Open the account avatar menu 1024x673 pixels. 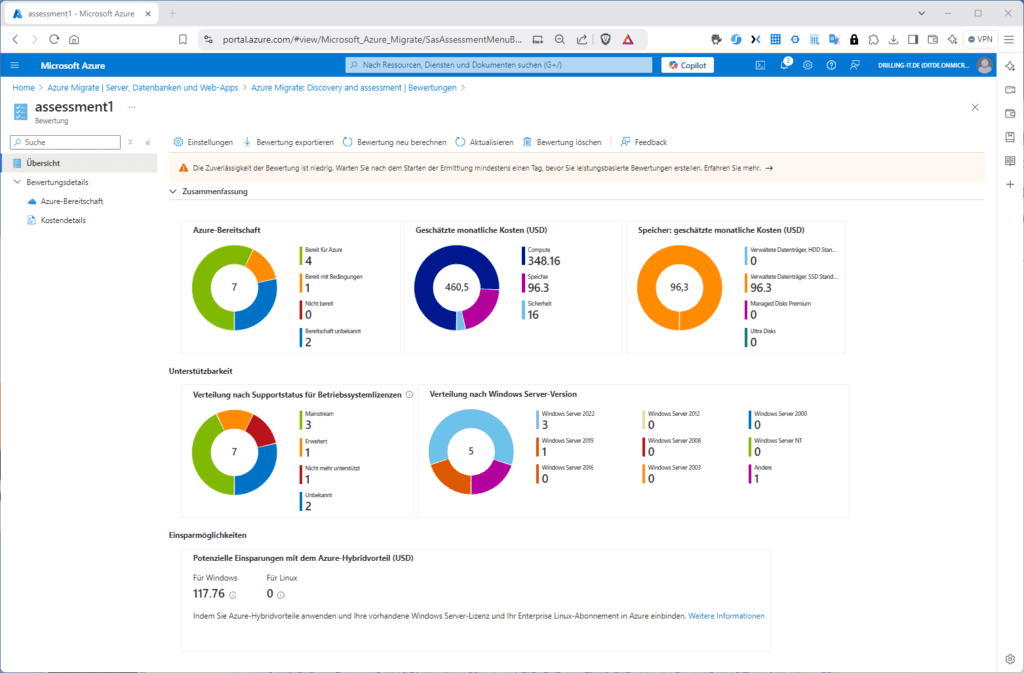(x=984, y=65)
